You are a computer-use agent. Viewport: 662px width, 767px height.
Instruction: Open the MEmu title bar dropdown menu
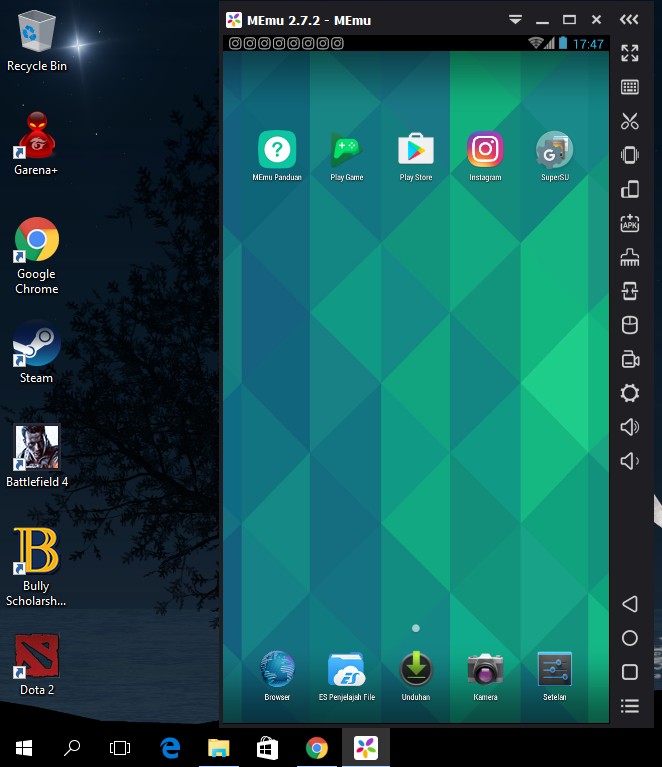[x=515, y=20]
